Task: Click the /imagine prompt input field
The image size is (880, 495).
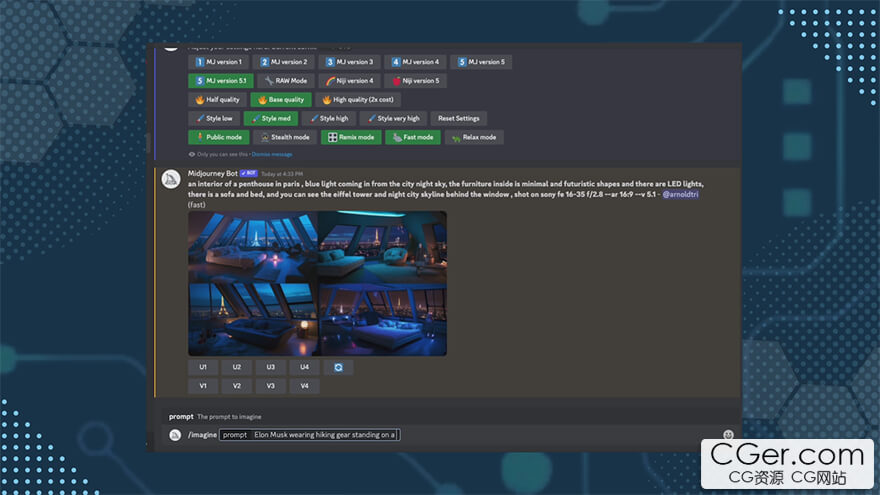Action: point(309,435)
